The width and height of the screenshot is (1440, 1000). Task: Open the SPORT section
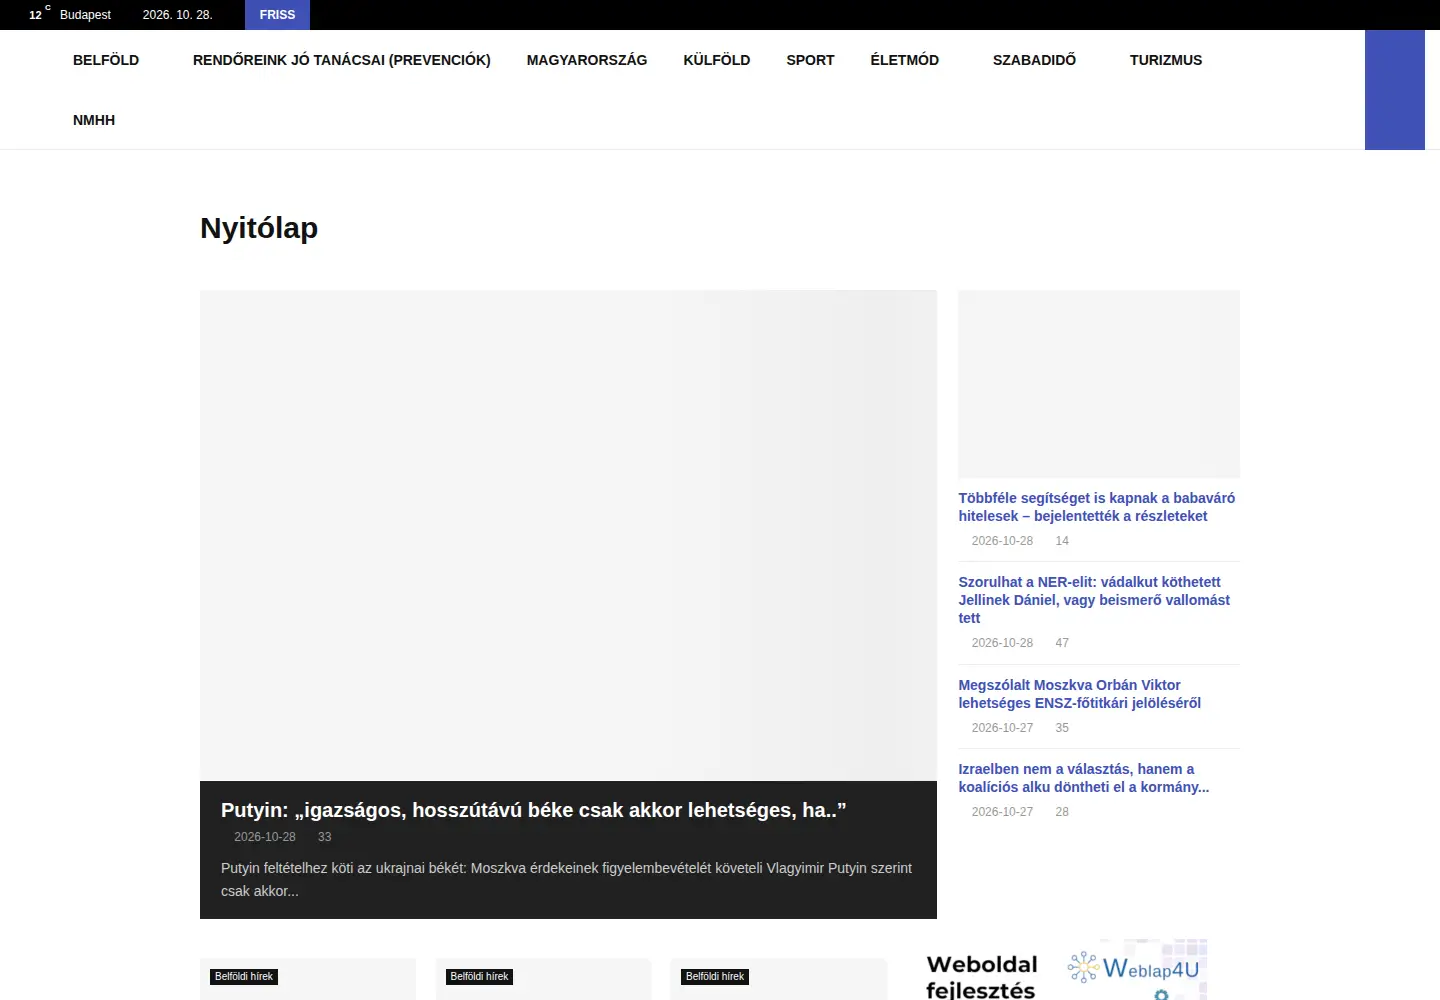pos(810,60)
